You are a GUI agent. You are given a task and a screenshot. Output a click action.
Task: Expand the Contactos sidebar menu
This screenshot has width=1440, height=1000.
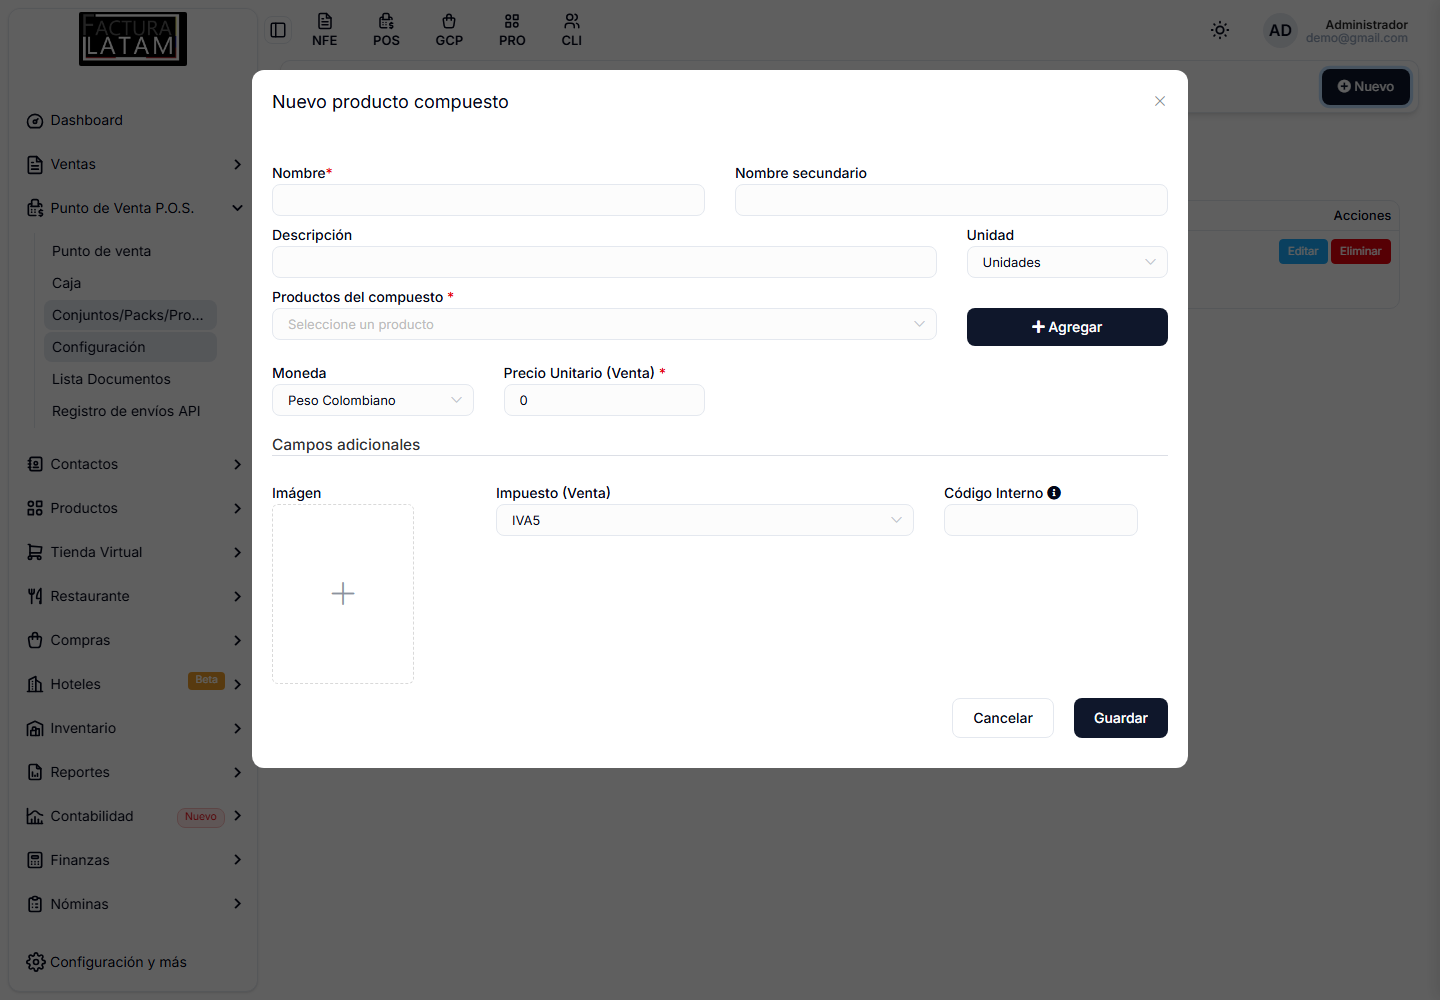[133, 464]
